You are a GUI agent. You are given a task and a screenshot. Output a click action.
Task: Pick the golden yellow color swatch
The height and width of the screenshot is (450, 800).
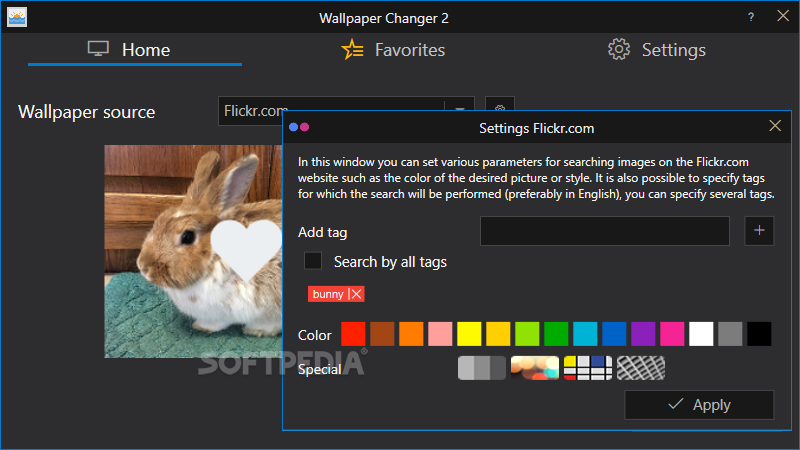click(498, 334)
